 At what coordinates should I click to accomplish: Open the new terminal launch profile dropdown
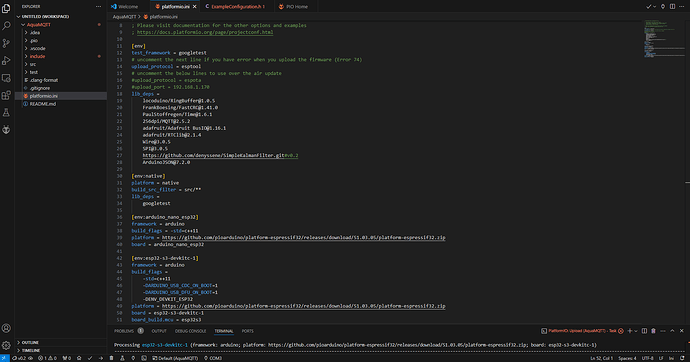[x=636, y=331]
